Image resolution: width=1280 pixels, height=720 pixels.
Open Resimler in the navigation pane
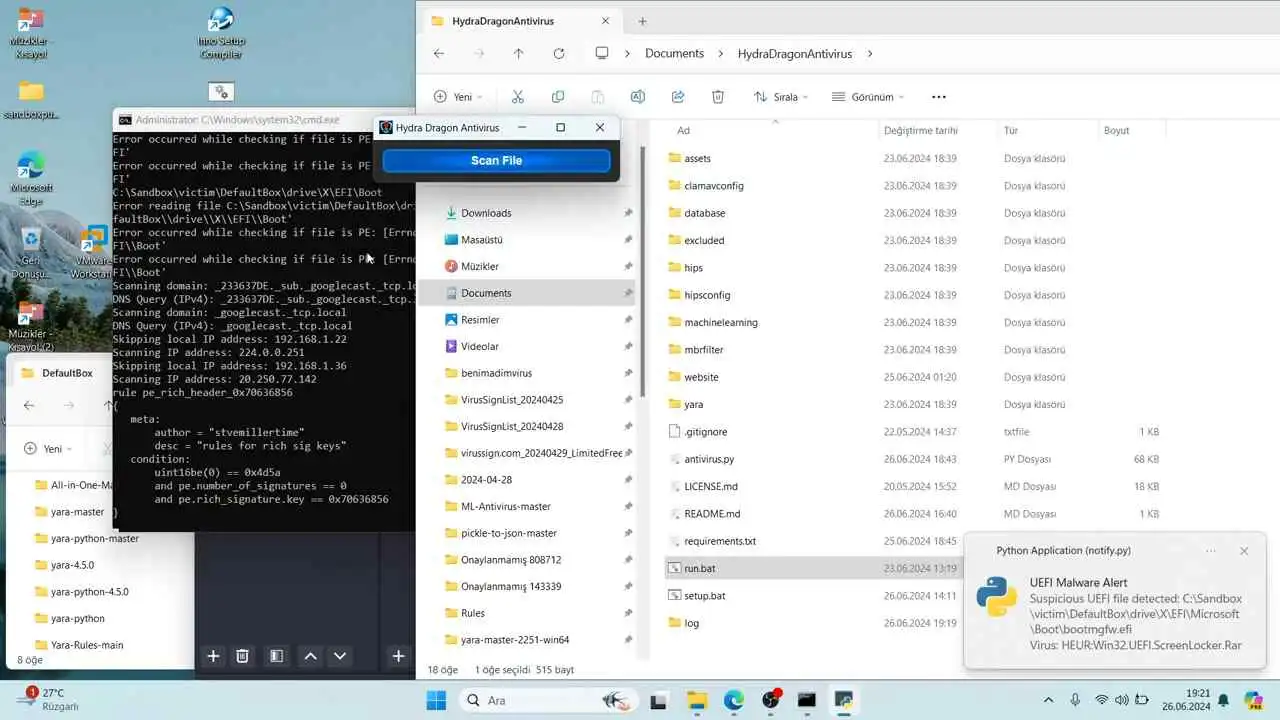point(480,320)
